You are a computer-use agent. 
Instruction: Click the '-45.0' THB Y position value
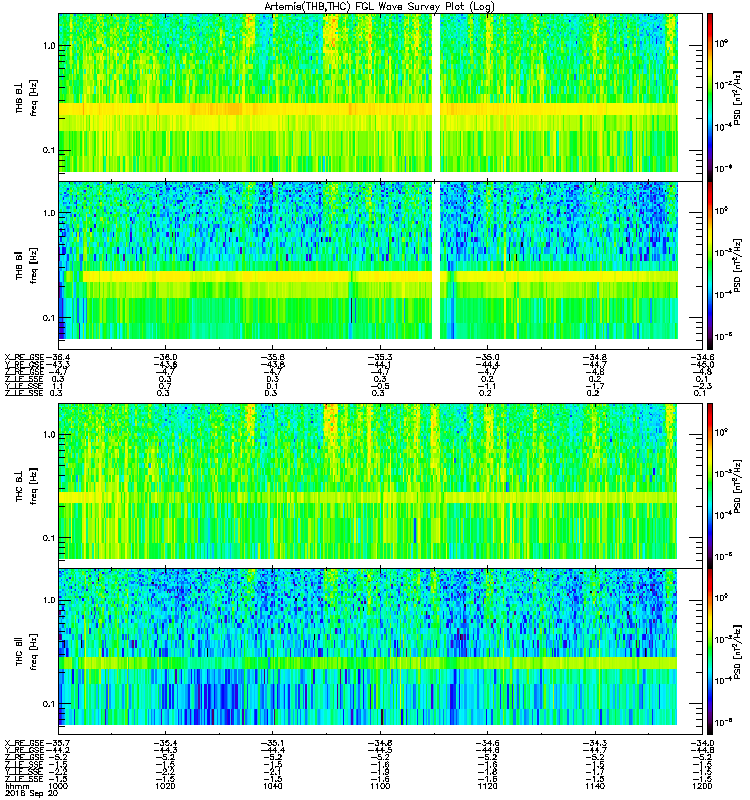702,365
